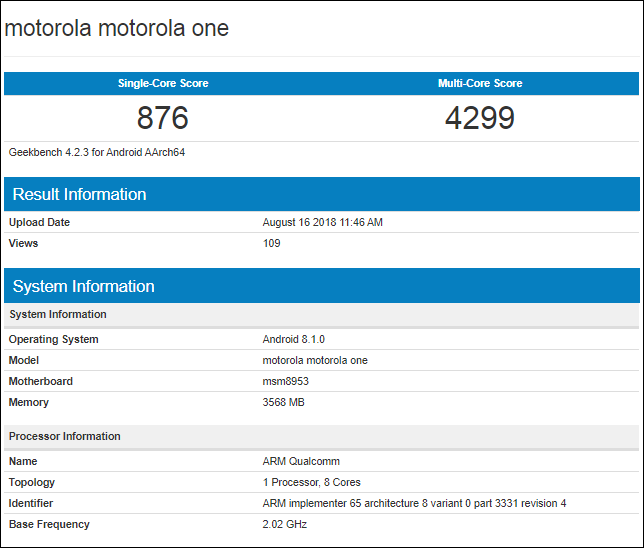This screenshot has width=644, height=548.
Task: Select the ARM Qualcomm processor name
Action: point(301,461)
